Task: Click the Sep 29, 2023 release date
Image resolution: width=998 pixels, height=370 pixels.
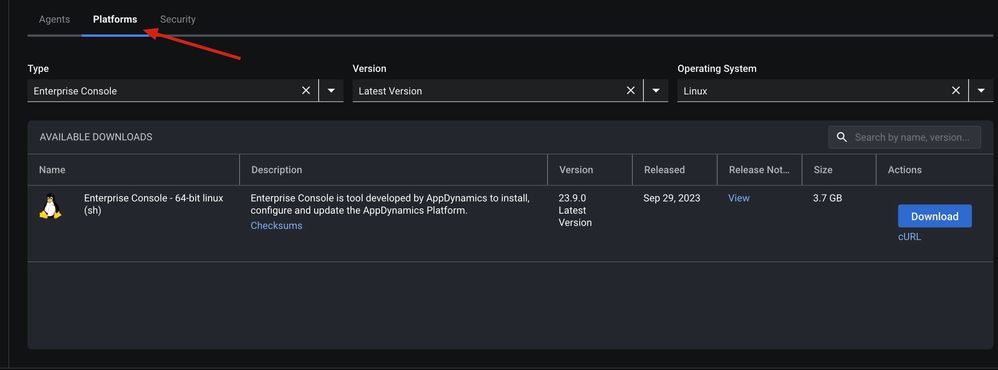Action: pos(671,198)
